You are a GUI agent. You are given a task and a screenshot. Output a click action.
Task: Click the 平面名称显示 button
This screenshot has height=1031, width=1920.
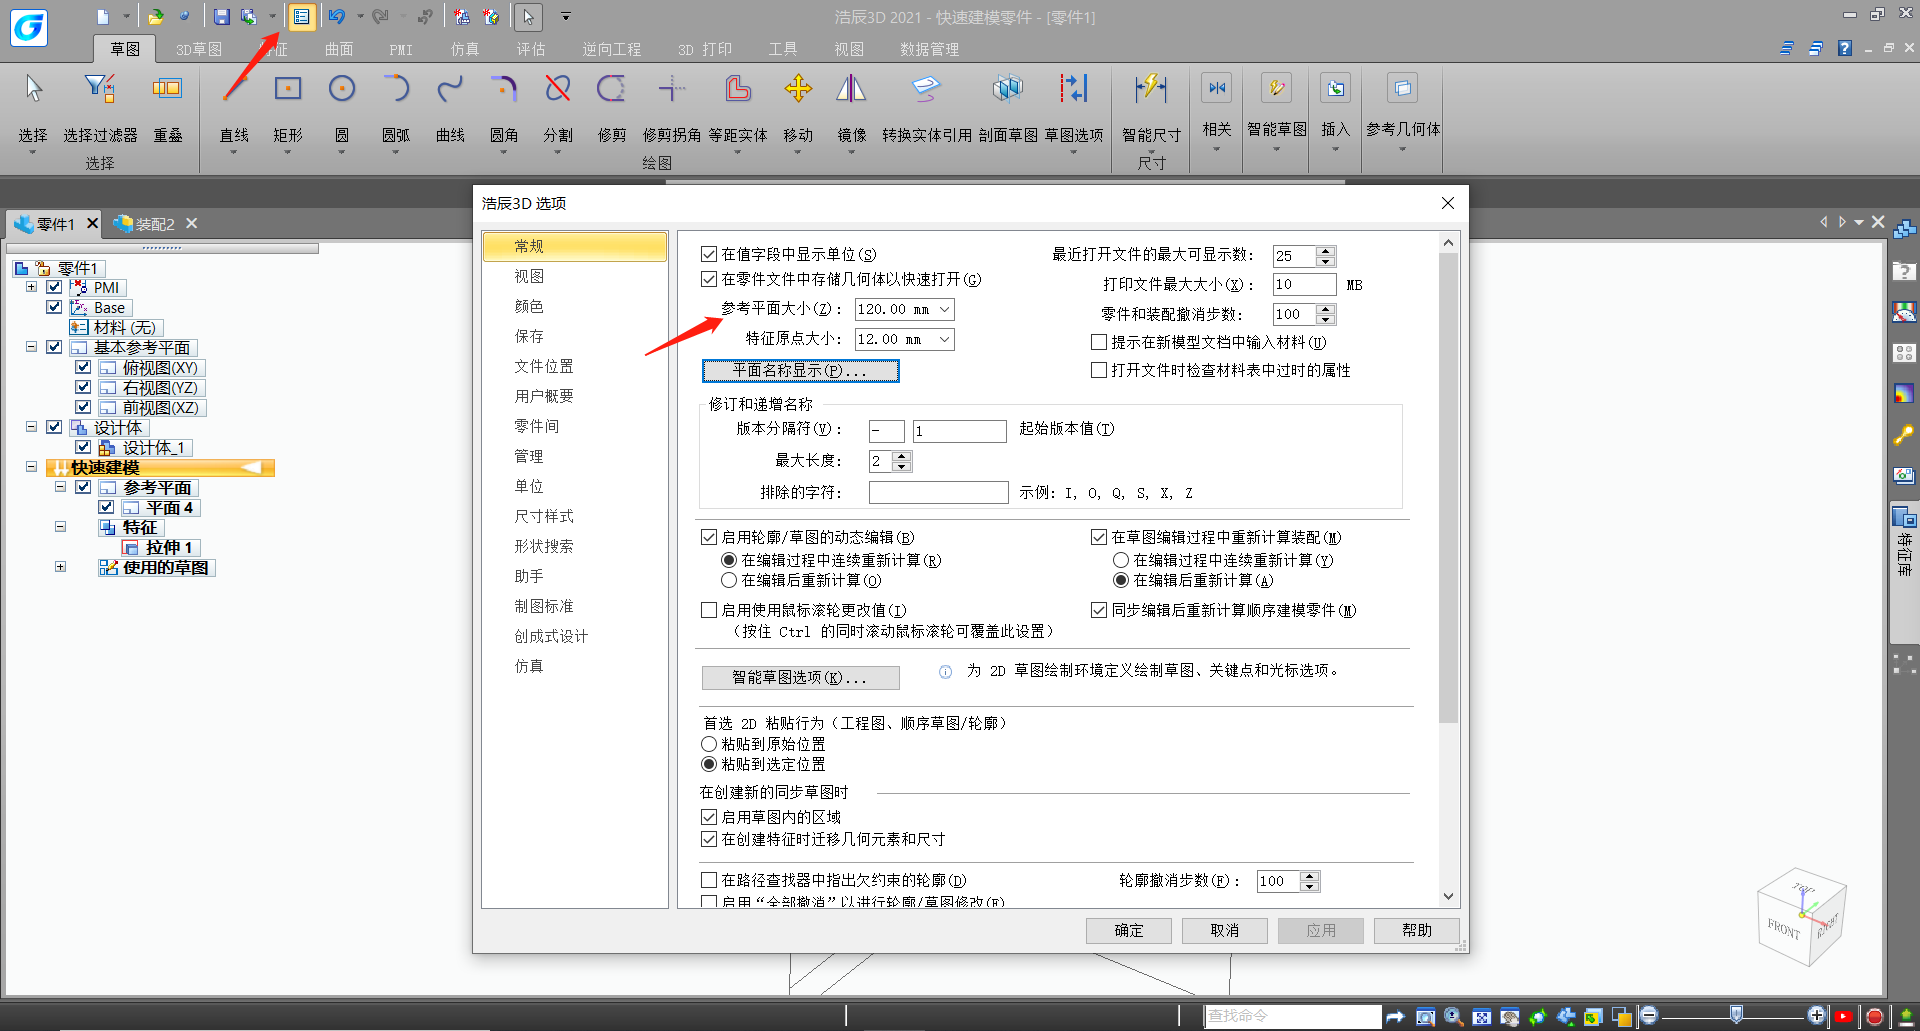(x=800, y=371)
